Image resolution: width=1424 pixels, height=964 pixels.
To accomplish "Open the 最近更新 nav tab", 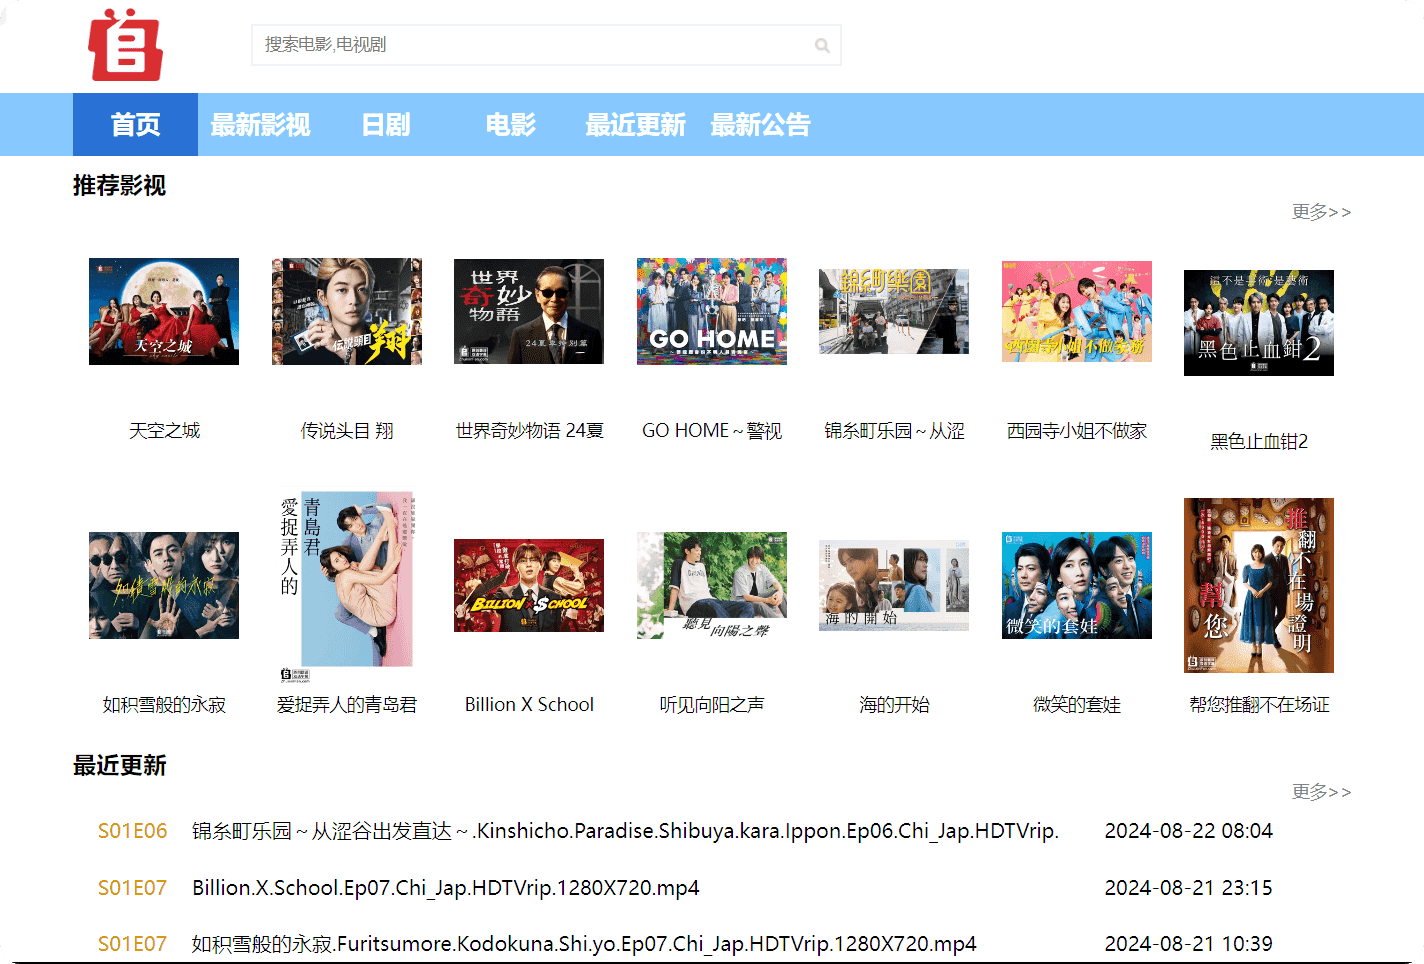I will pos(635,125).
